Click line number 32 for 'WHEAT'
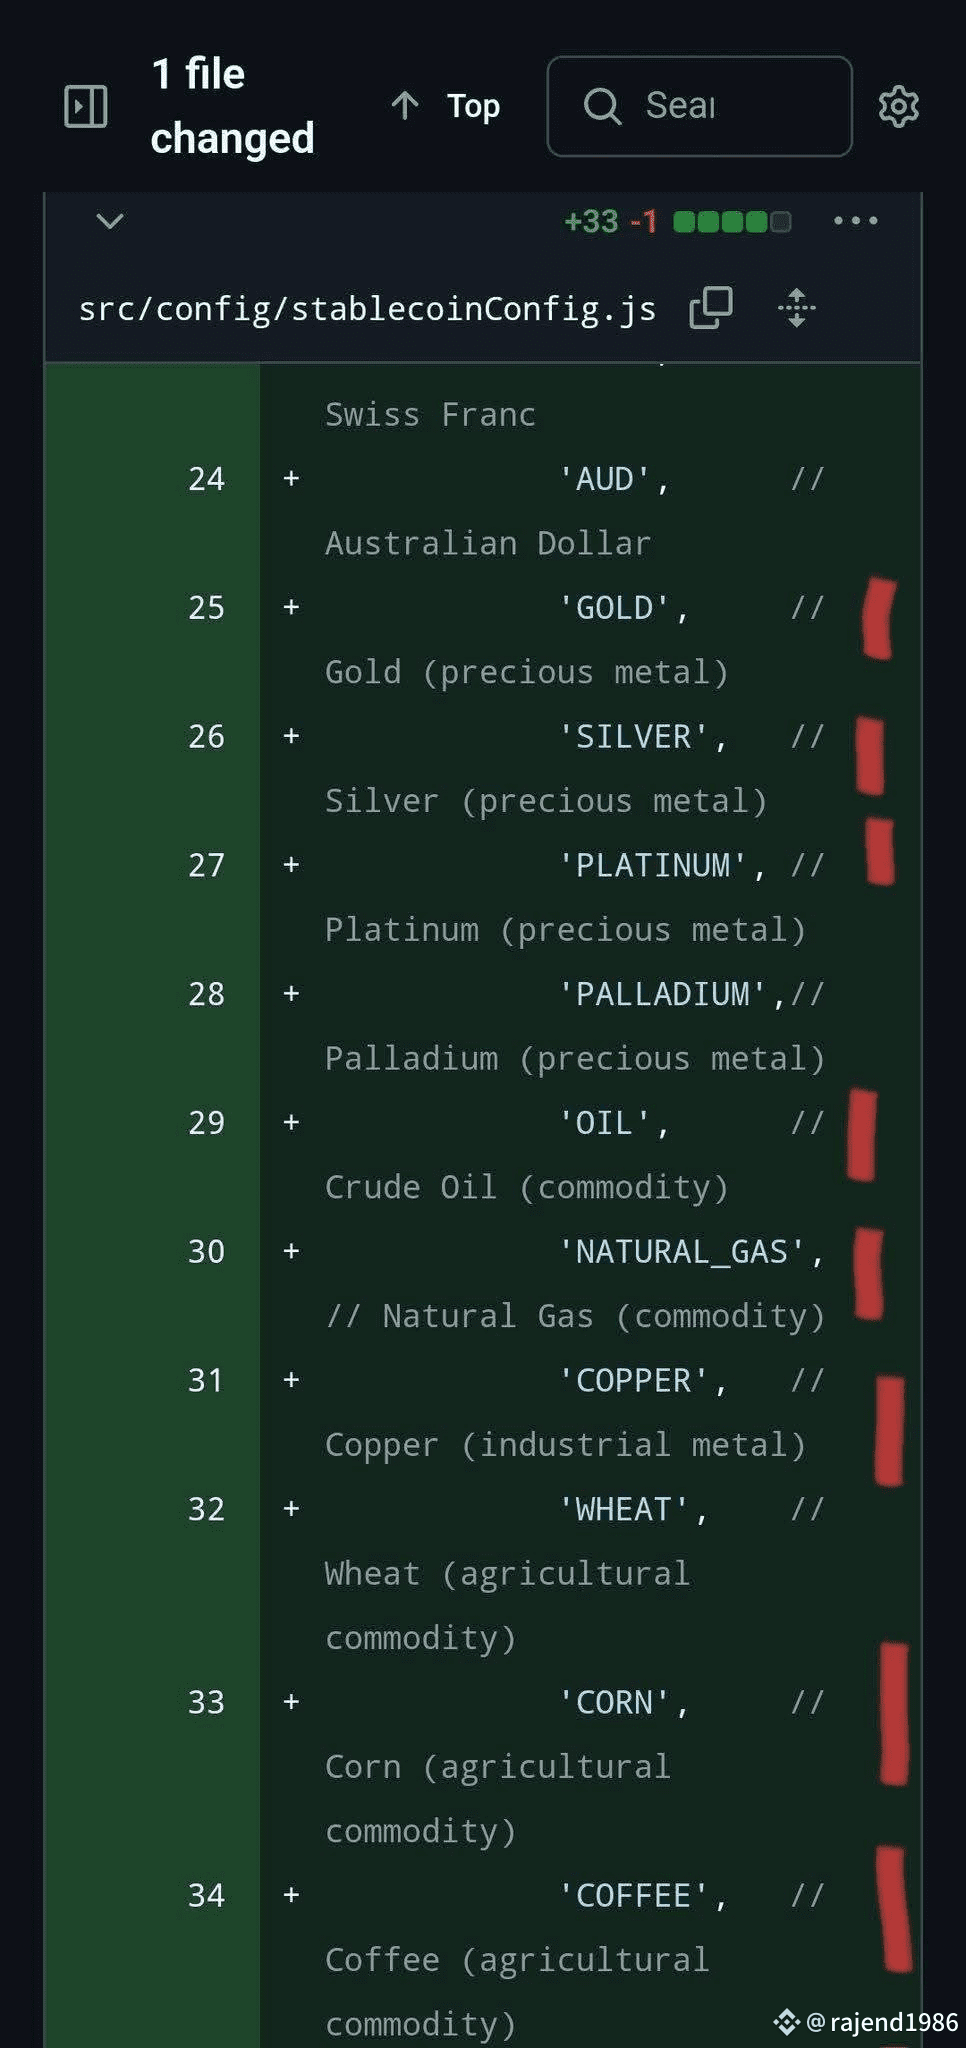The image size is (966, 2048). 206,1509
